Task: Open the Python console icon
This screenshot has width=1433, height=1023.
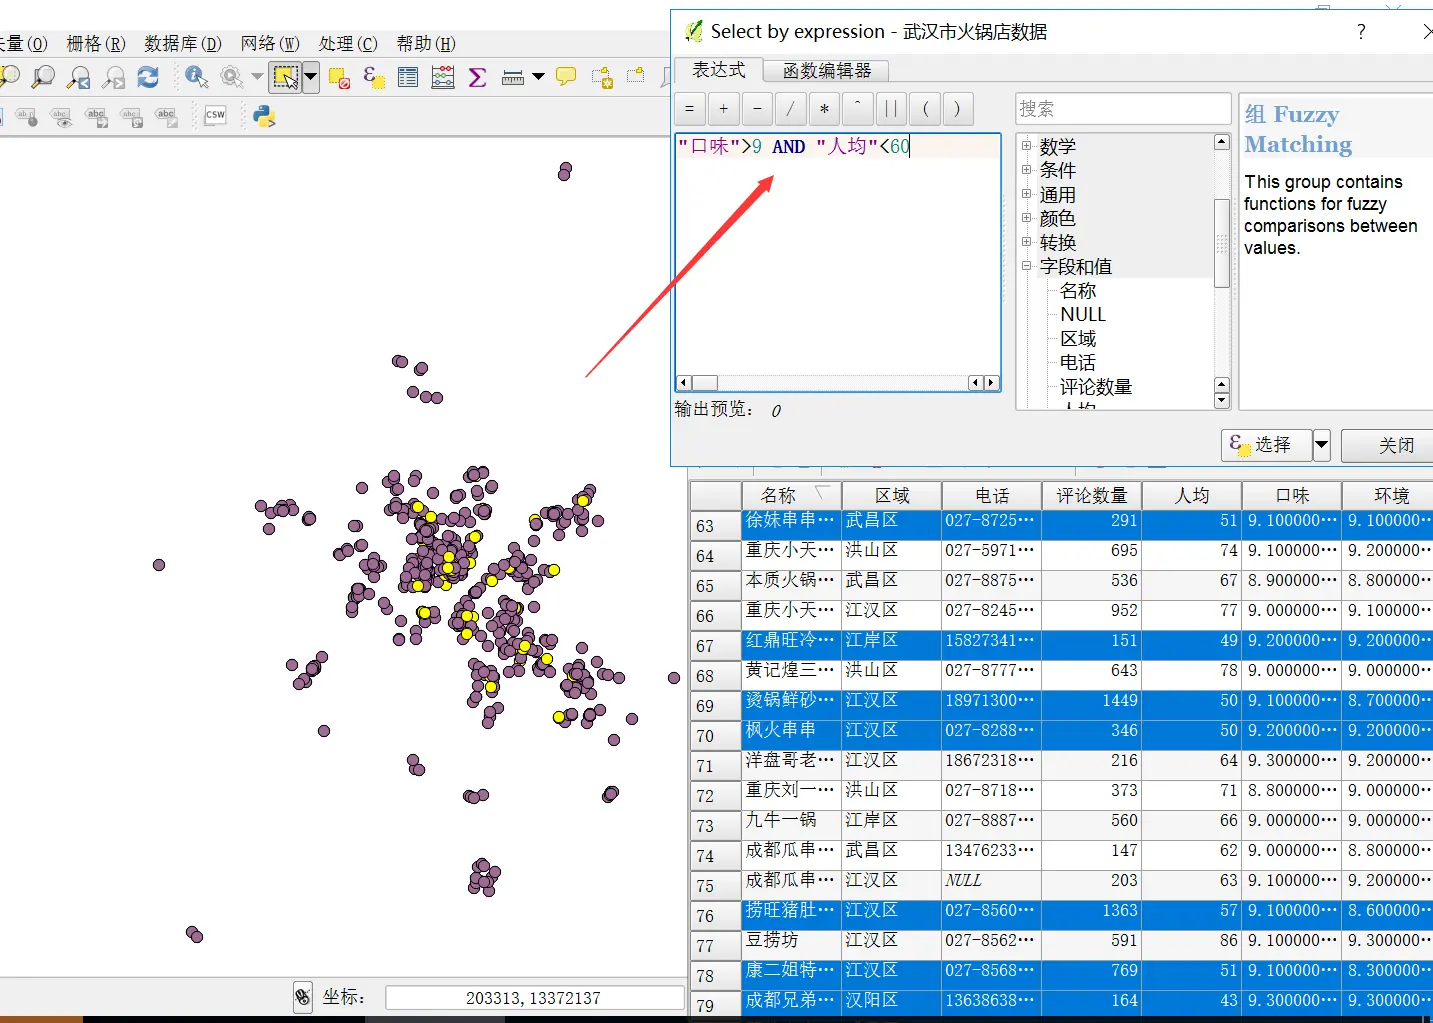Action: [264, 116]
